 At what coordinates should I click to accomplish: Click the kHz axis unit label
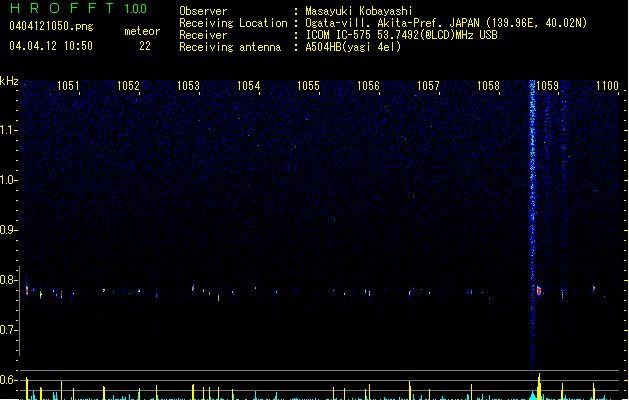click(9, 81)
